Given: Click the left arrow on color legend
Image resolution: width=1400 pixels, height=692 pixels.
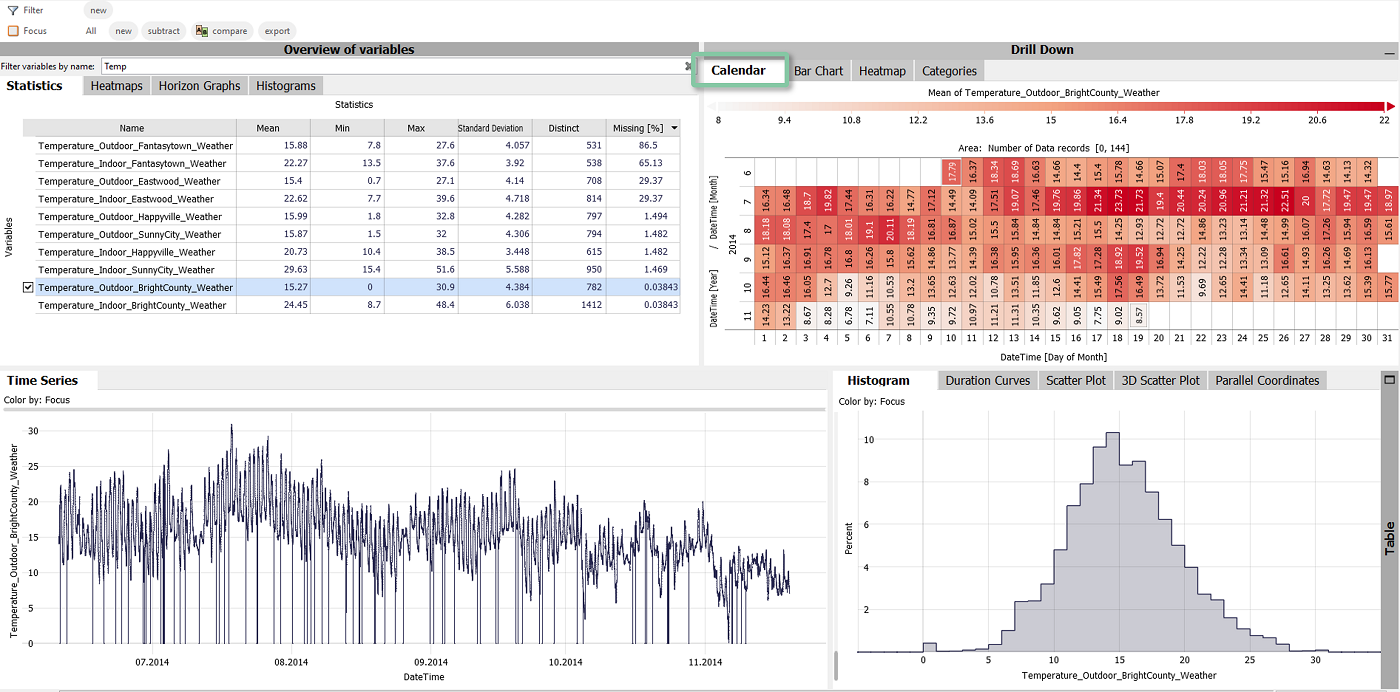Looking at the screenshot, I should point(713,106).
